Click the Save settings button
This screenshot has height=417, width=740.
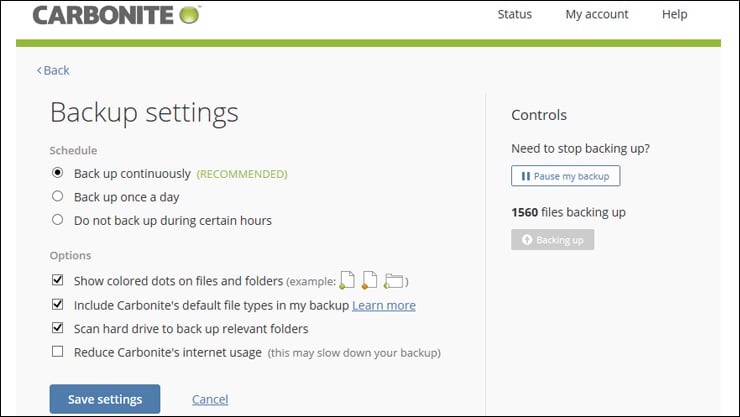(105, 399)
